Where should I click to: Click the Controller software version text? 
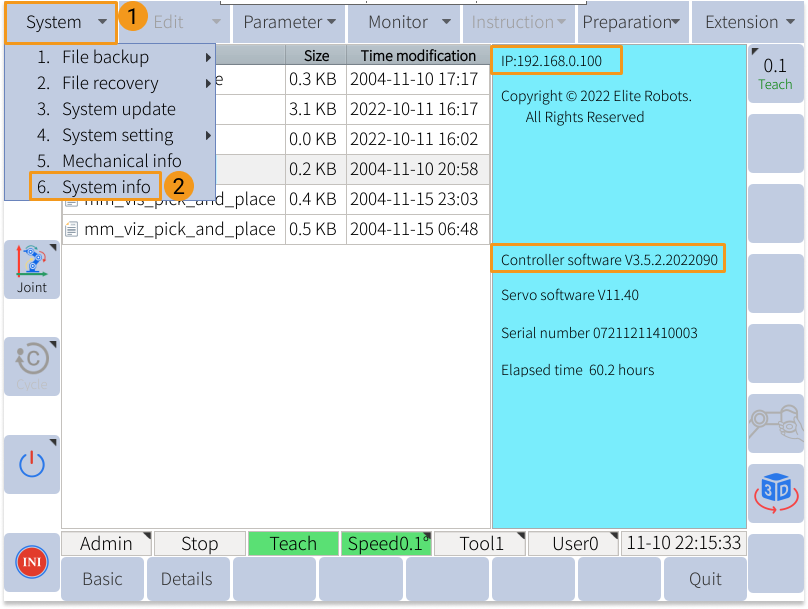click(x=609, y=260)
